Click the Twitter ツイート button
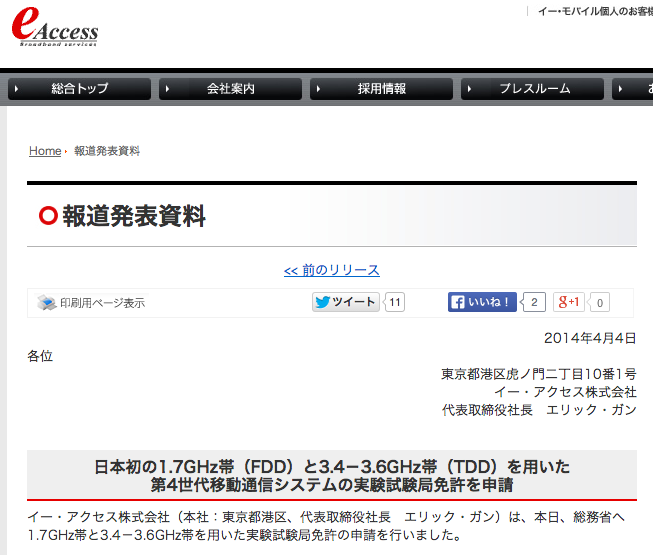The height and width of the screenshot is (555, 653). [346, 302]
